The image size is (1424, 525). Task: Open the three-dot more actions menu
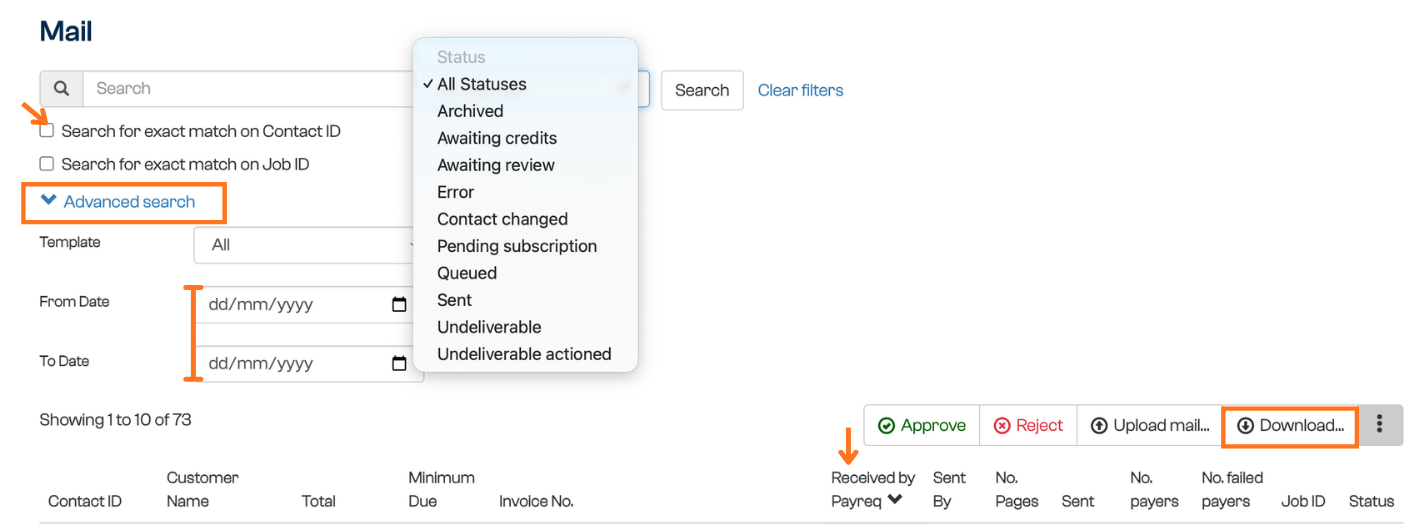point(1379,425)
